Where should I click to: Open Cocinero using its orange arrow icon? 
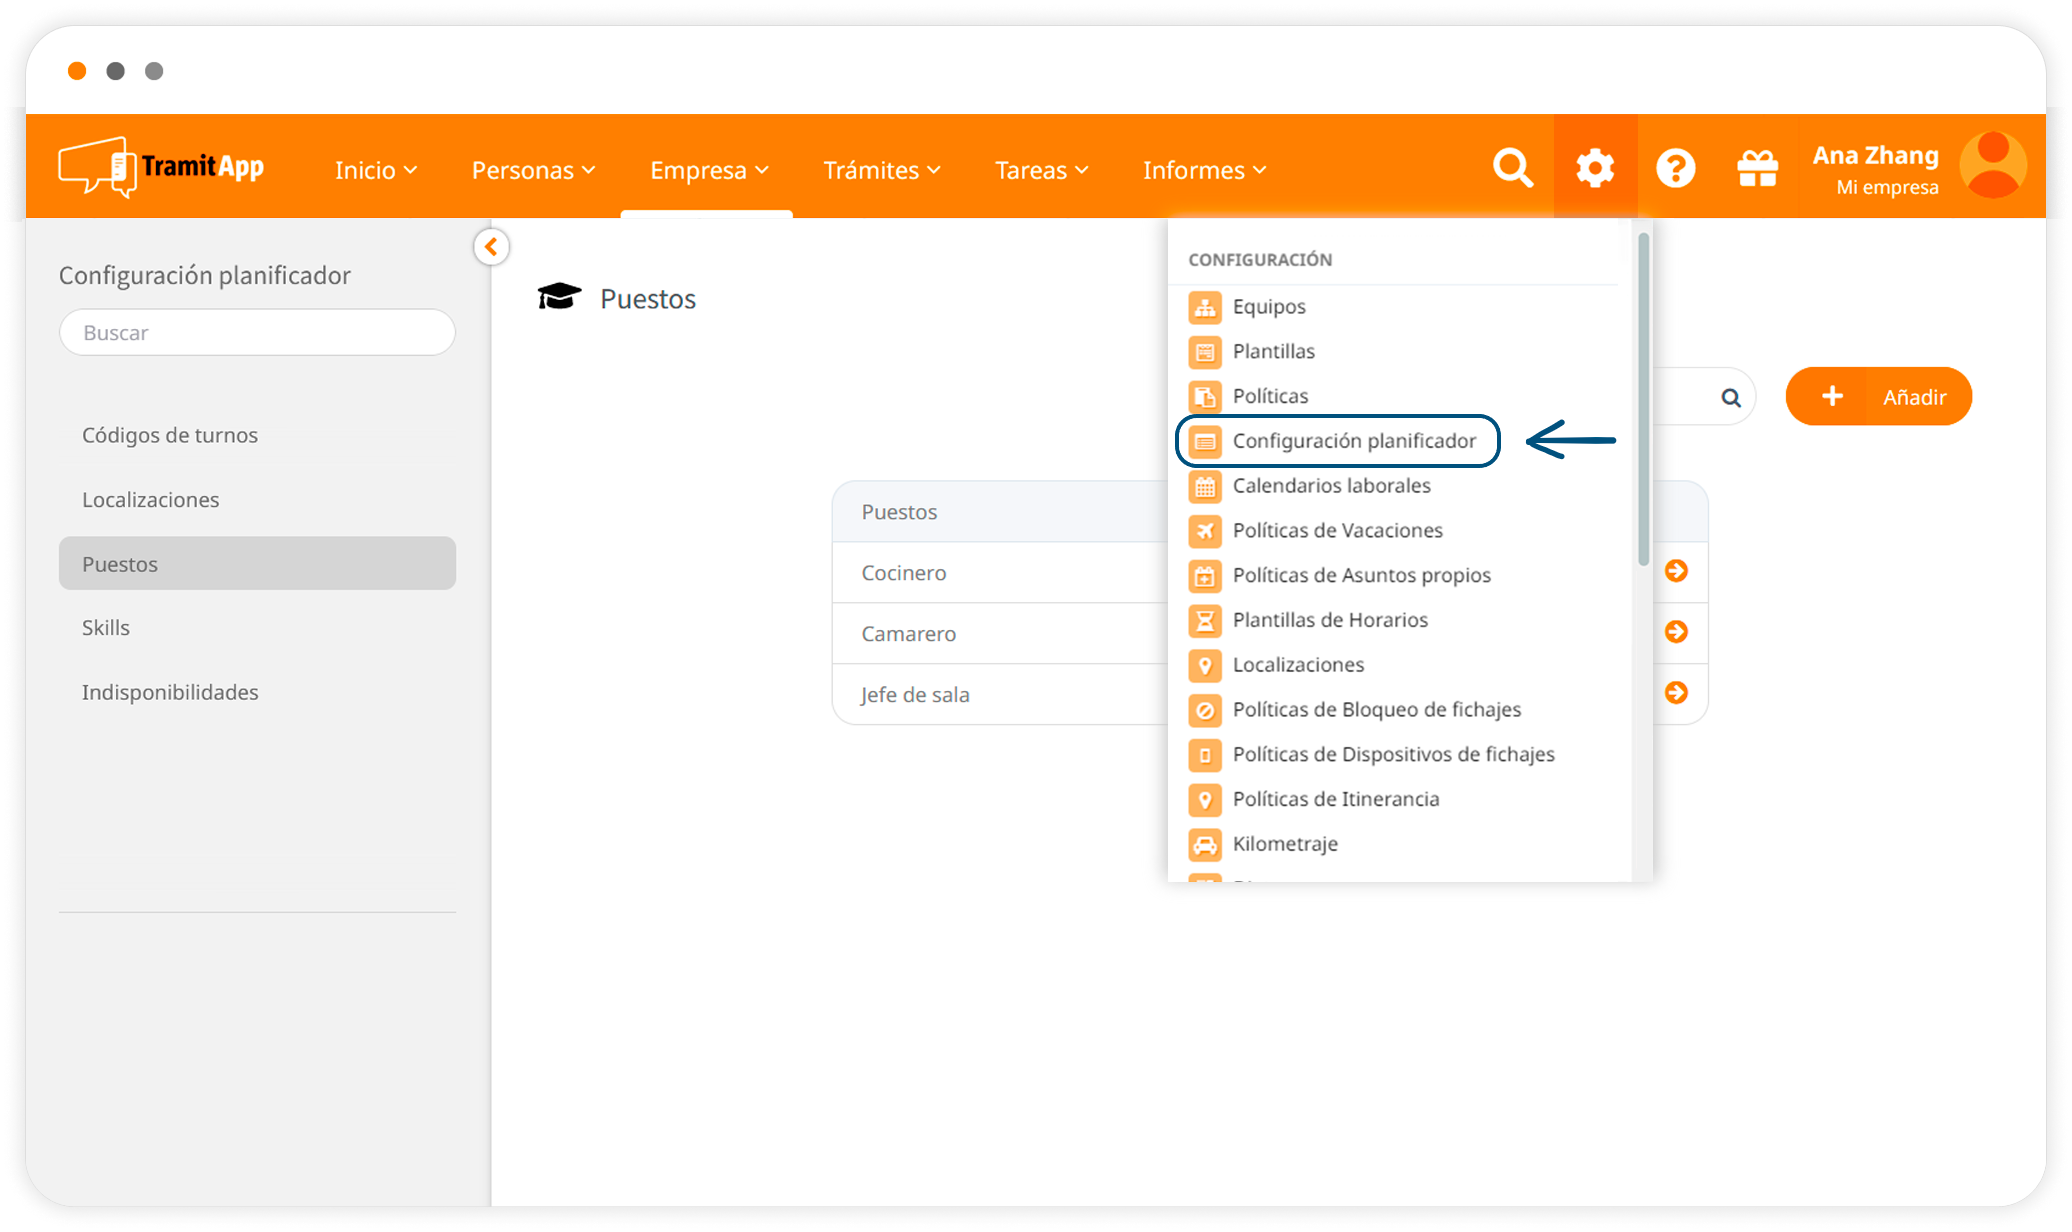point(1677,571)
